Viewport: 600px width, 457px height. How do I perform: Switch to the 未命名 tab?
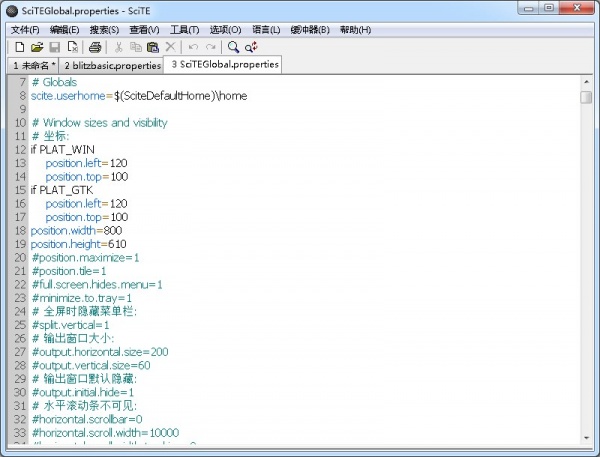tap(34, 65)
